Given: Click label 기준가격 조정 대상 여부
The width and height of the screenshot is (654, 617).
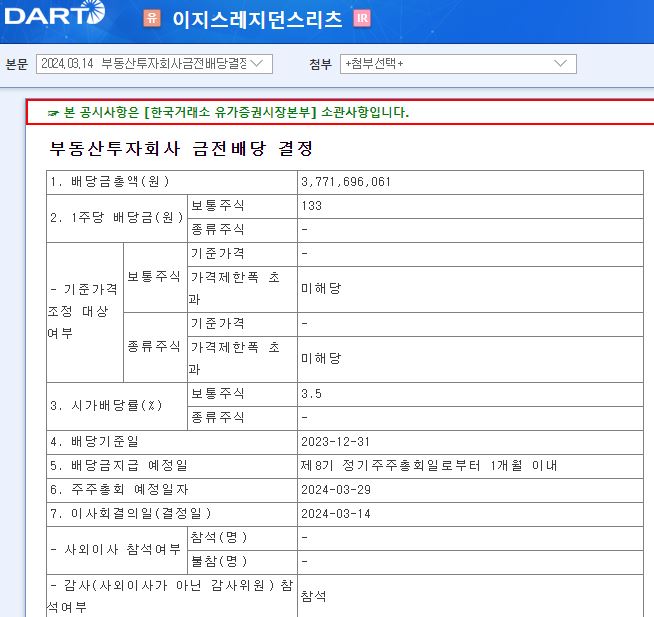Looking at the screenshot, I should [83, 311].
